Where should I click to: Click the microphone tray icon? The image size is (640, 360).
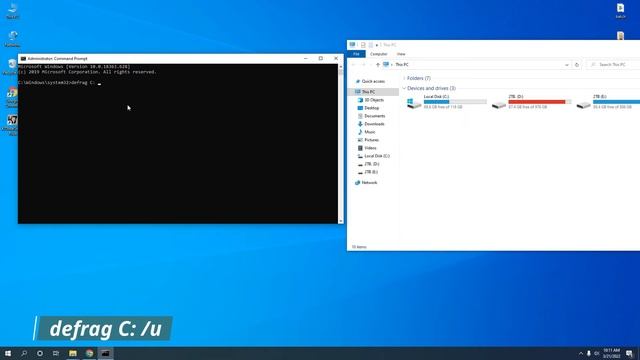point(589,353)
